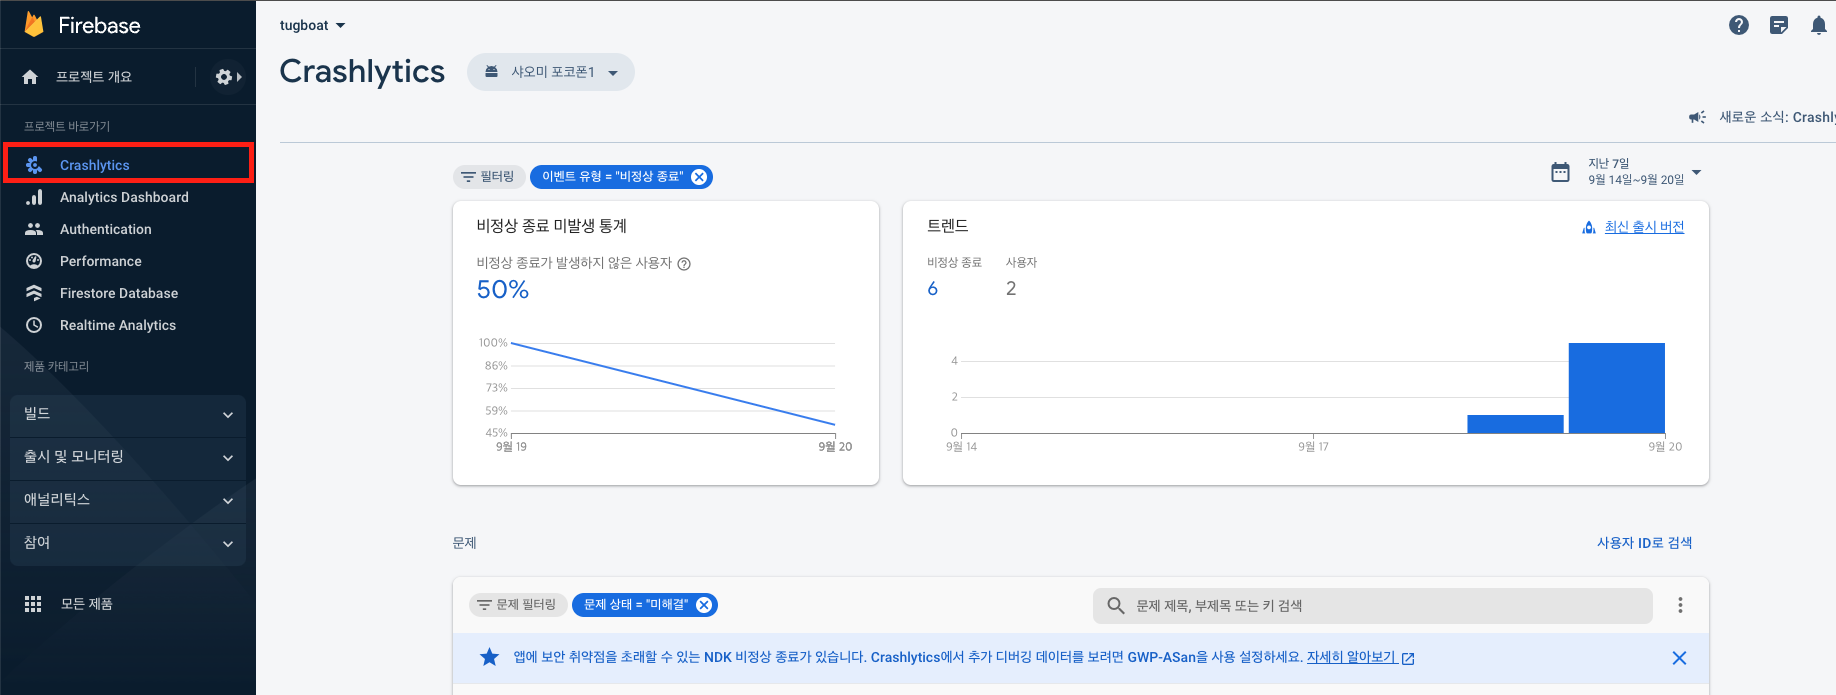Dismiss the NDK crash banner
This screenshot has height=695, width=1836.
pos(1679,658)
